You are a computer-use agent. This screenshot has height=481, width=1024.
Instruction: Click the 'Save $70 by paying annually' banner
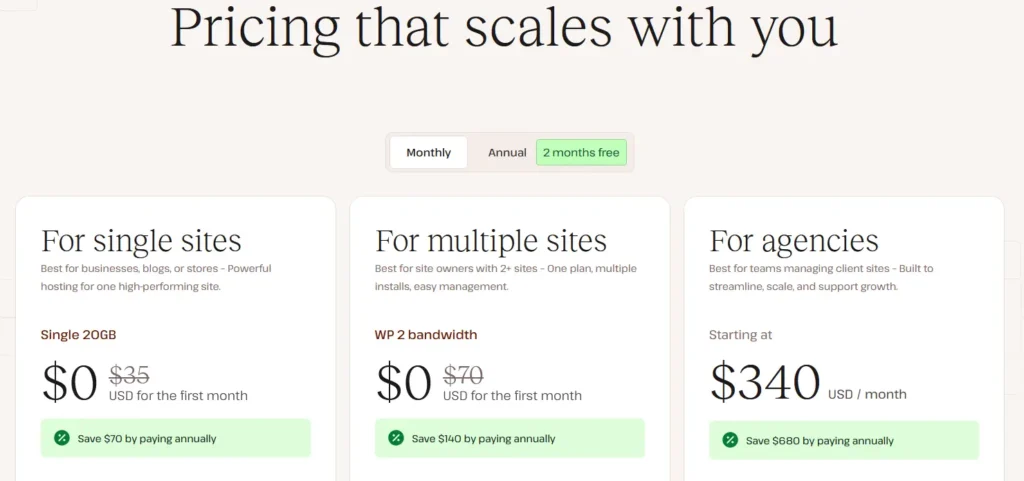pyautogui.click(x=176, y=438)
